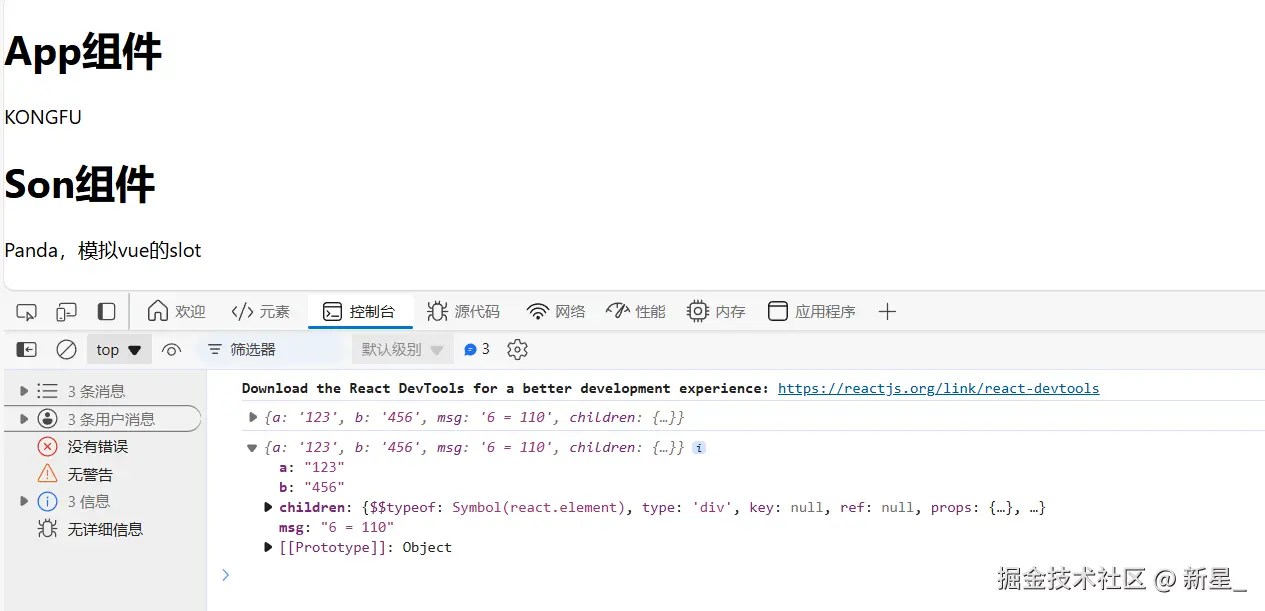Click the info badge after the expanded object
This screenshot has height=611, width=1265.
coord(699,448)
